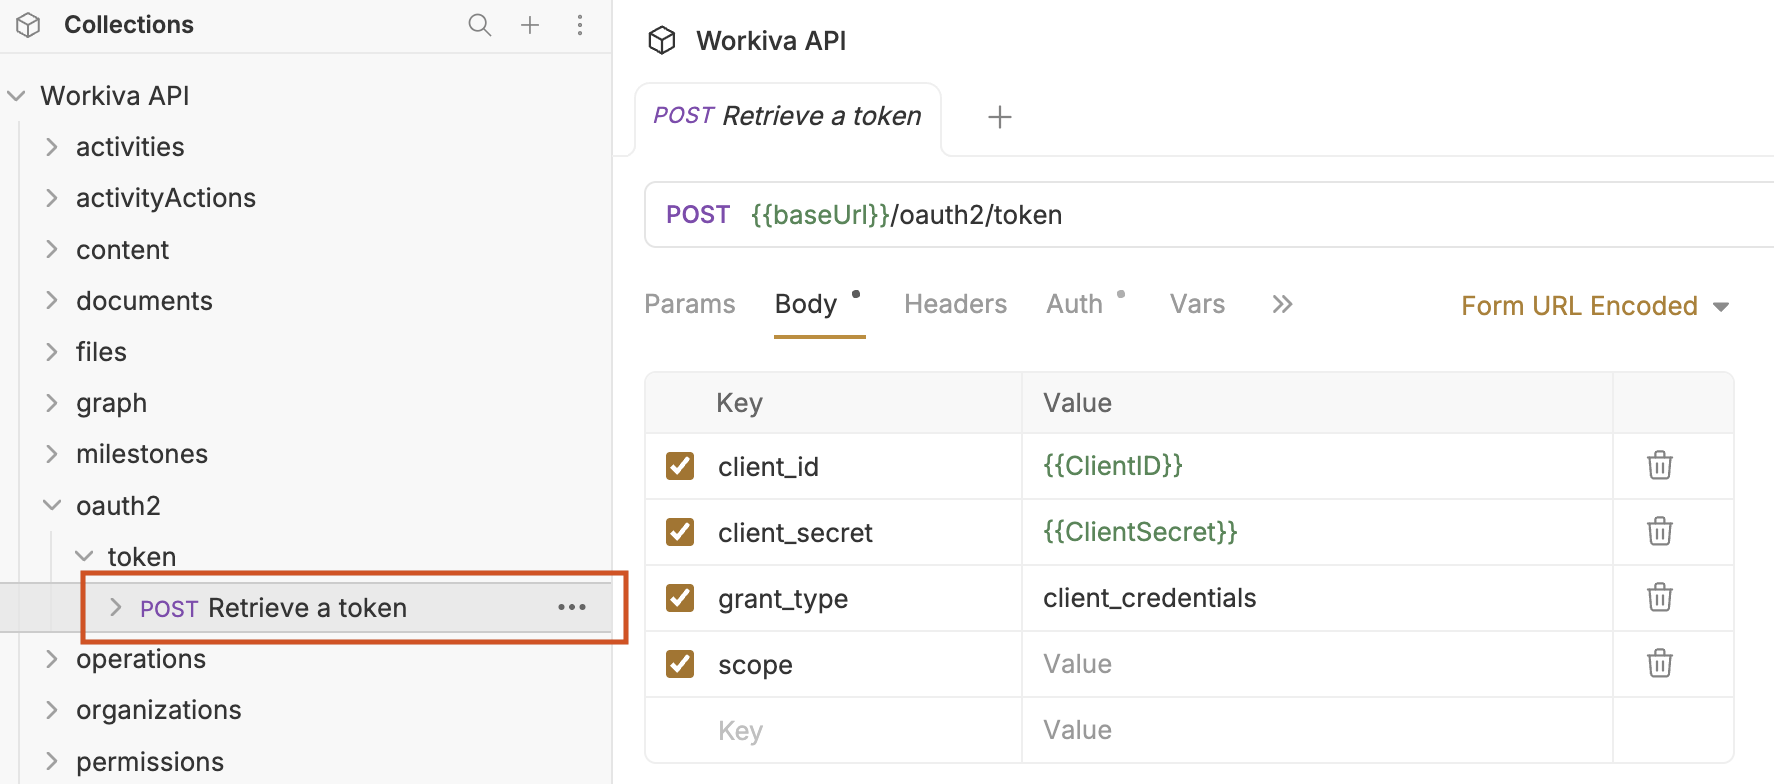
Task: Edit the client_id value {{ClientID}}
Action: point(1113,465)
